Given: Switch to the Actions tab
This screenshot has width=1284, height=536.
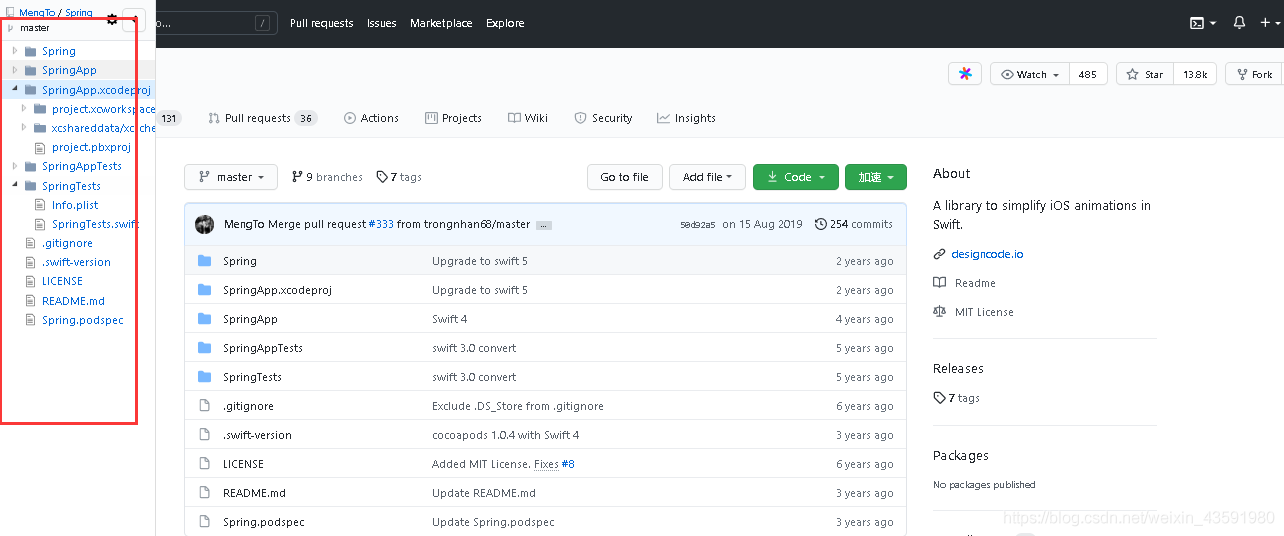Looking at the screenshot, I should (371, 118).
